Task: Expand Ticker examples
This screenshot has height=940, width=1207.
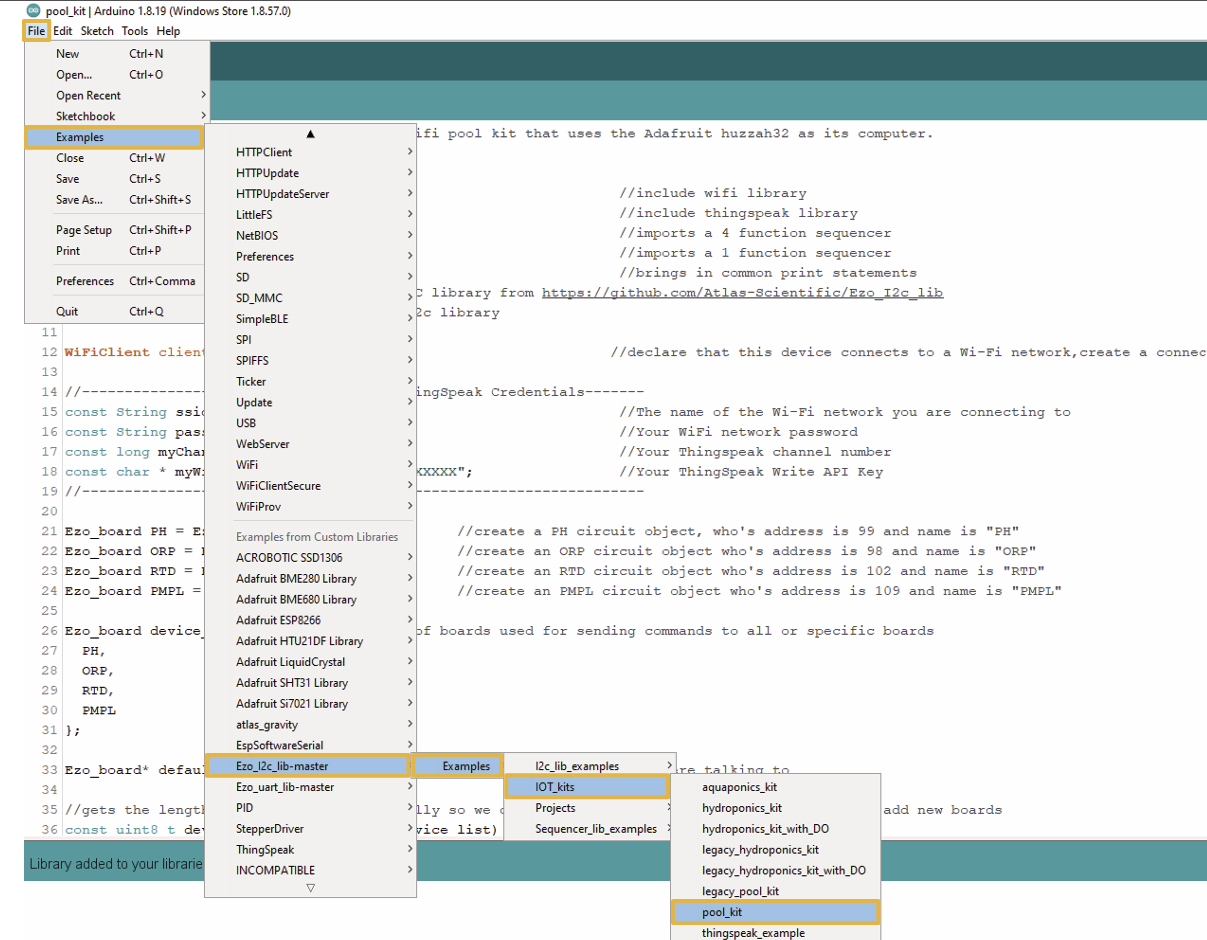Action: (x=310, y=382)
